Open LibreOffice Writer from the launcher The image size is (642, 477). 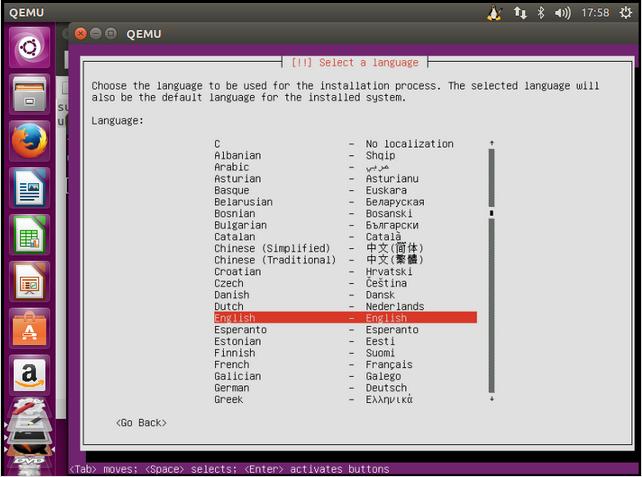(x=30, y=187)
